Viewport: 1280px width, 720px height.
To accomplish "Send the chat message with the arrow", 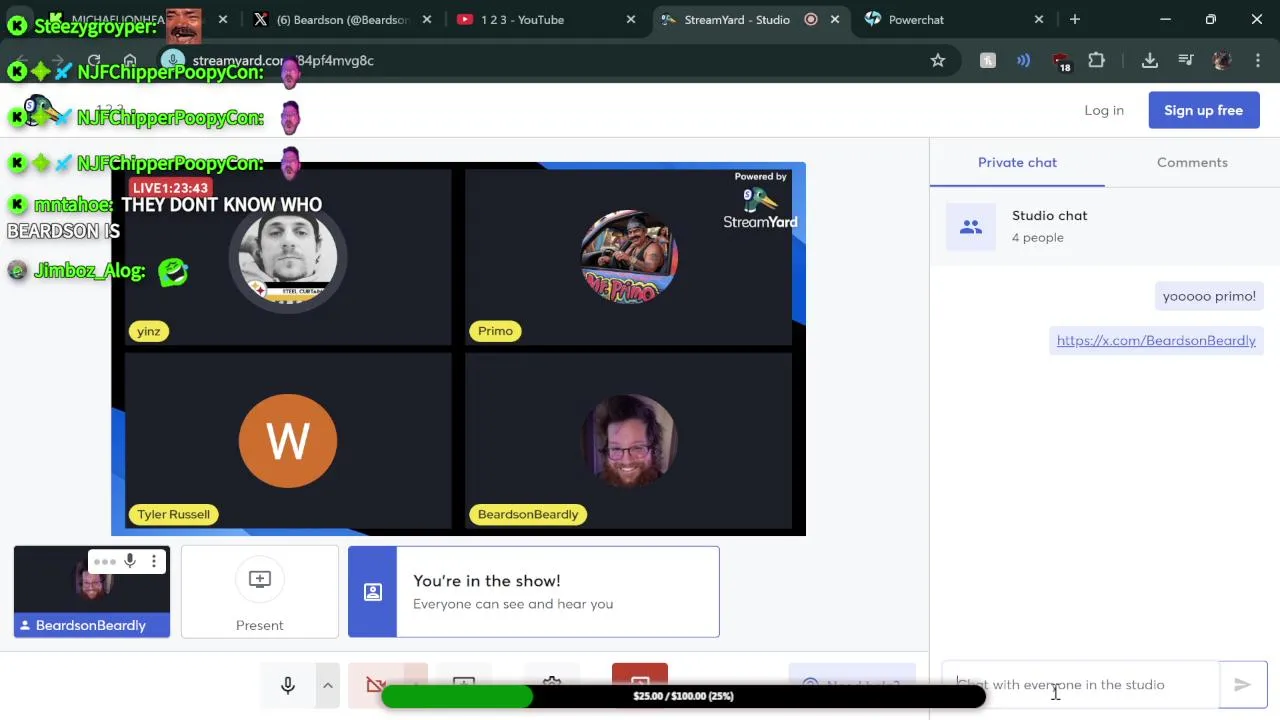I will (1243, 685).
